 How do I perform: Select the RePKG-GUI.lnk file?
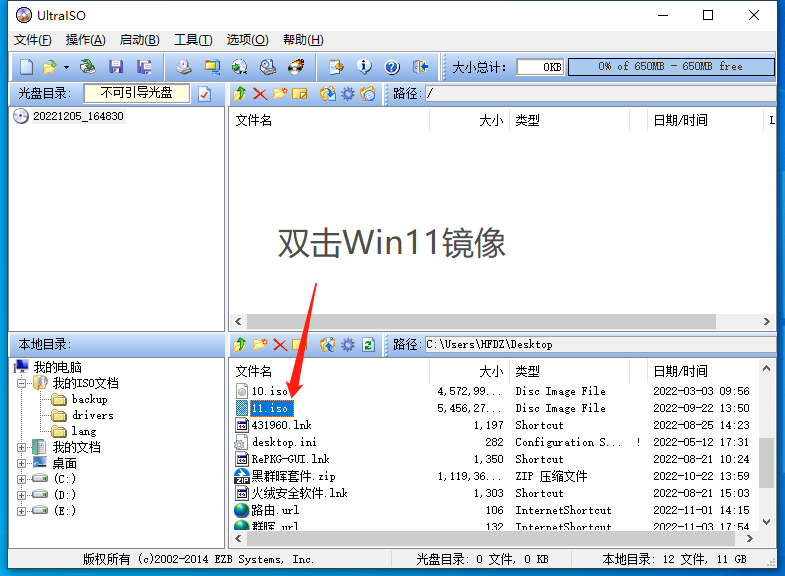(x=290, y=459)
